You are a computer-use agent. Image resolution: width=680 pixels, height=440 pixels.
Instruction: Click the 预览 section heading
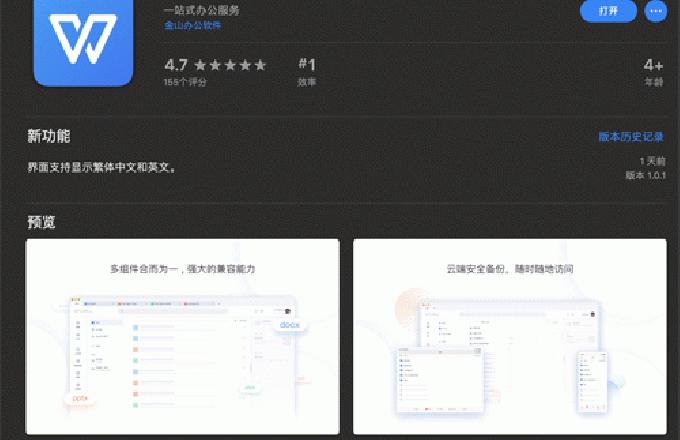click(x=42, y=221)
